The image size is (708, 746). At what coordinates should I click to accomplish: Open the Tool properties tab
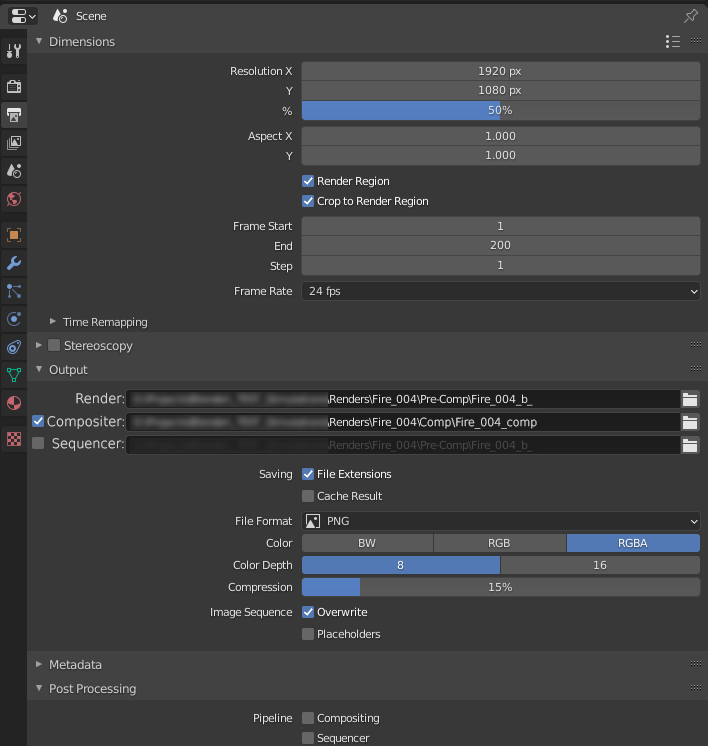[14, 50]
